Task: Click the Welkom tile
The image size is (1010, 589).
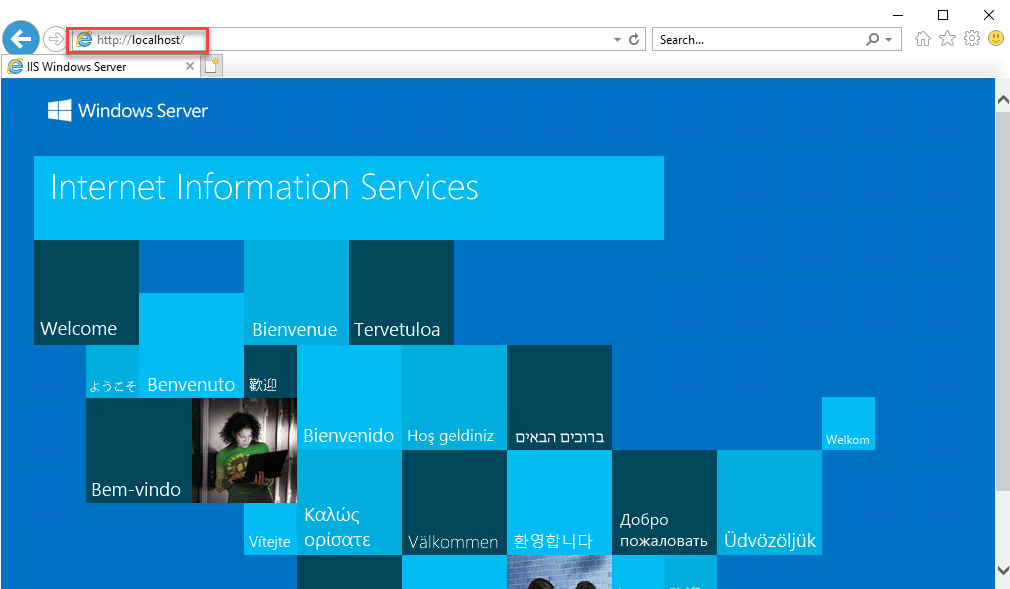Action: point(848,423)
